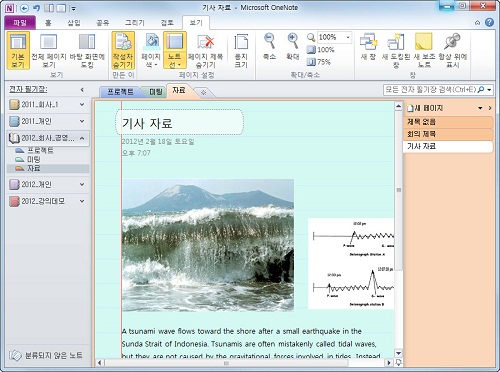Click the zoom 100% value field

pos(331,37)
